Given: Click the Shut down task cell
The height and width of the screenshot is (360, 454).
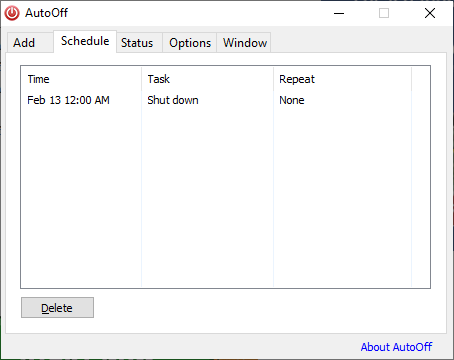Looking at the screenshot, I should (x=173, y=100).
